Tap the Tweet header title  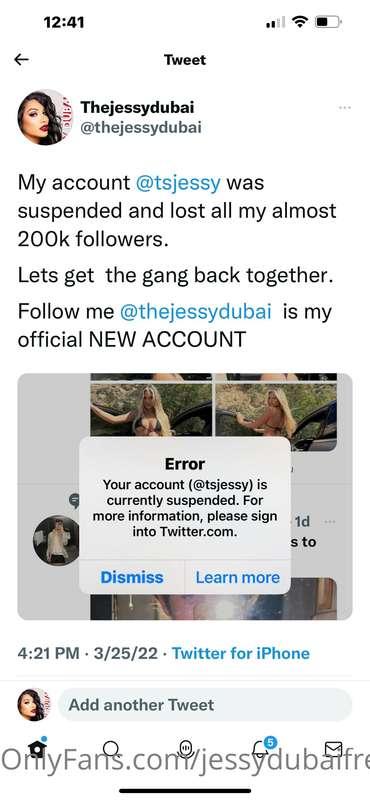(185, 60)
